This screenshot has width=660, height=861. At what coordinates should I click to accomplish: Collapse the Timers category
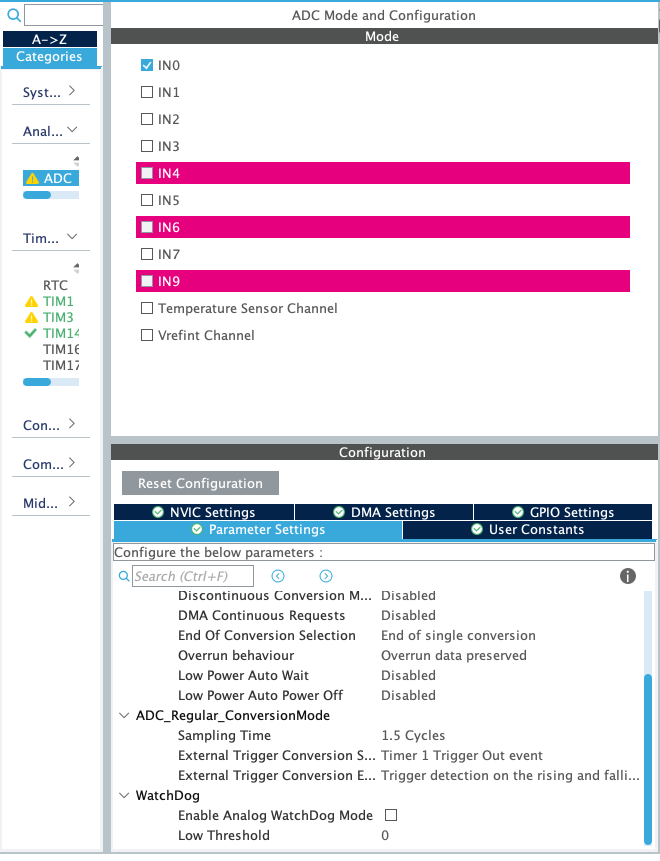point(72,237)
